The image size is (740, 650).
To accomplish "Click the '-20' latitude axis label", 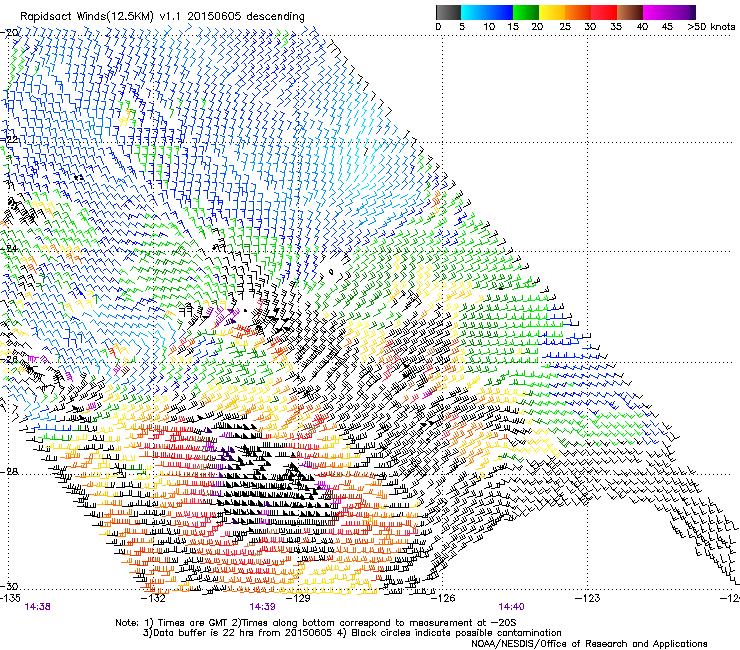I will coord(9,33).
